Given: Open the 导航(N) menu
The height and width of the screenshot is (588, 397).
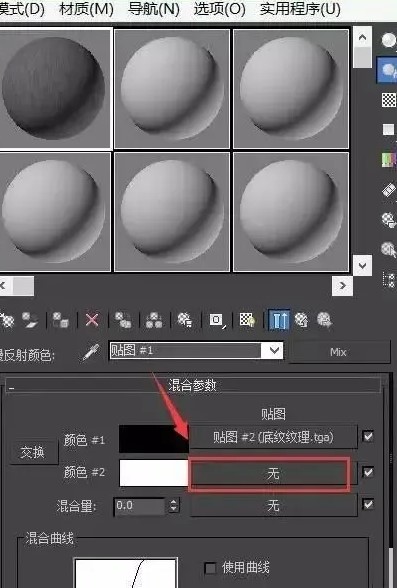Looking at the screenshot, I should 154,9.
